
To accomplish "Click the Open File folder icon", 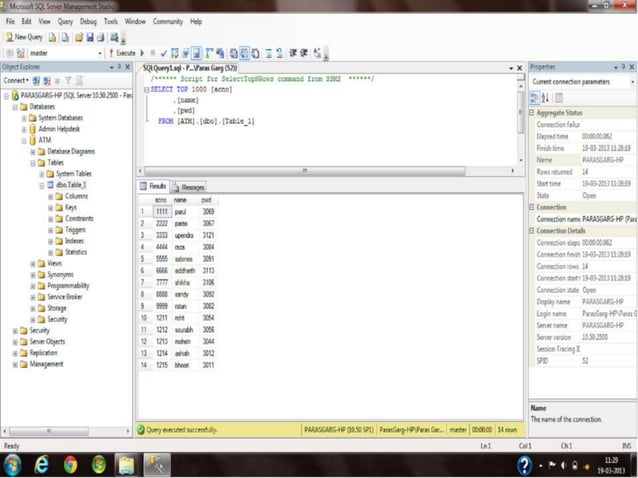I will pos(77,36).
